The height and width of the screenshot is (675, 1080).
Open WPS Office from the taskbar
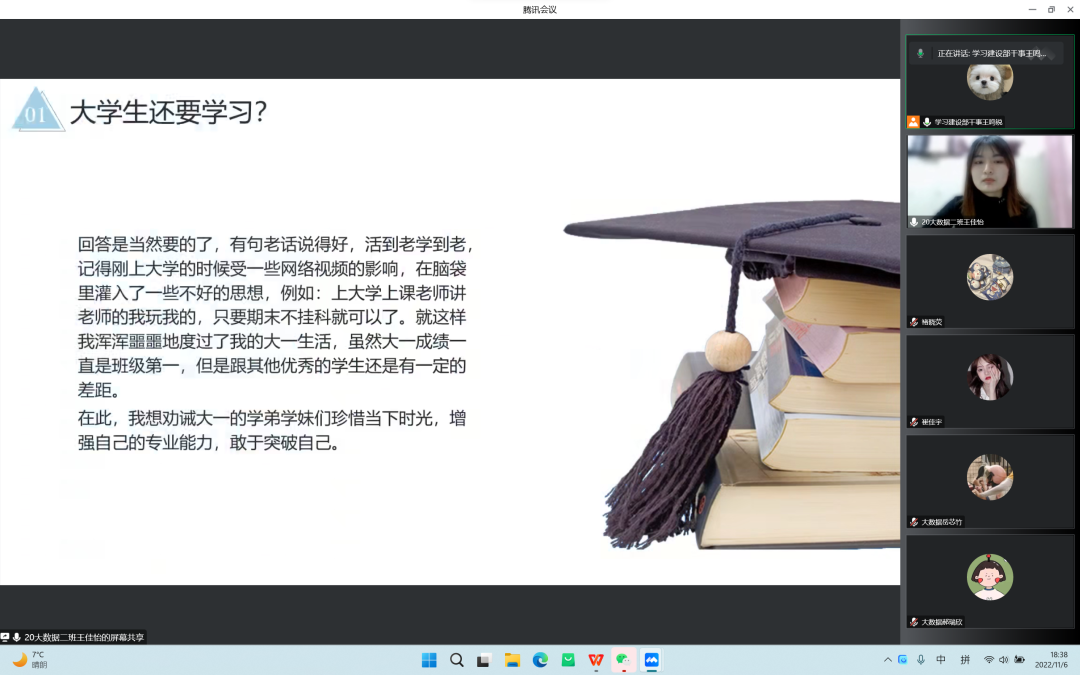596,660
